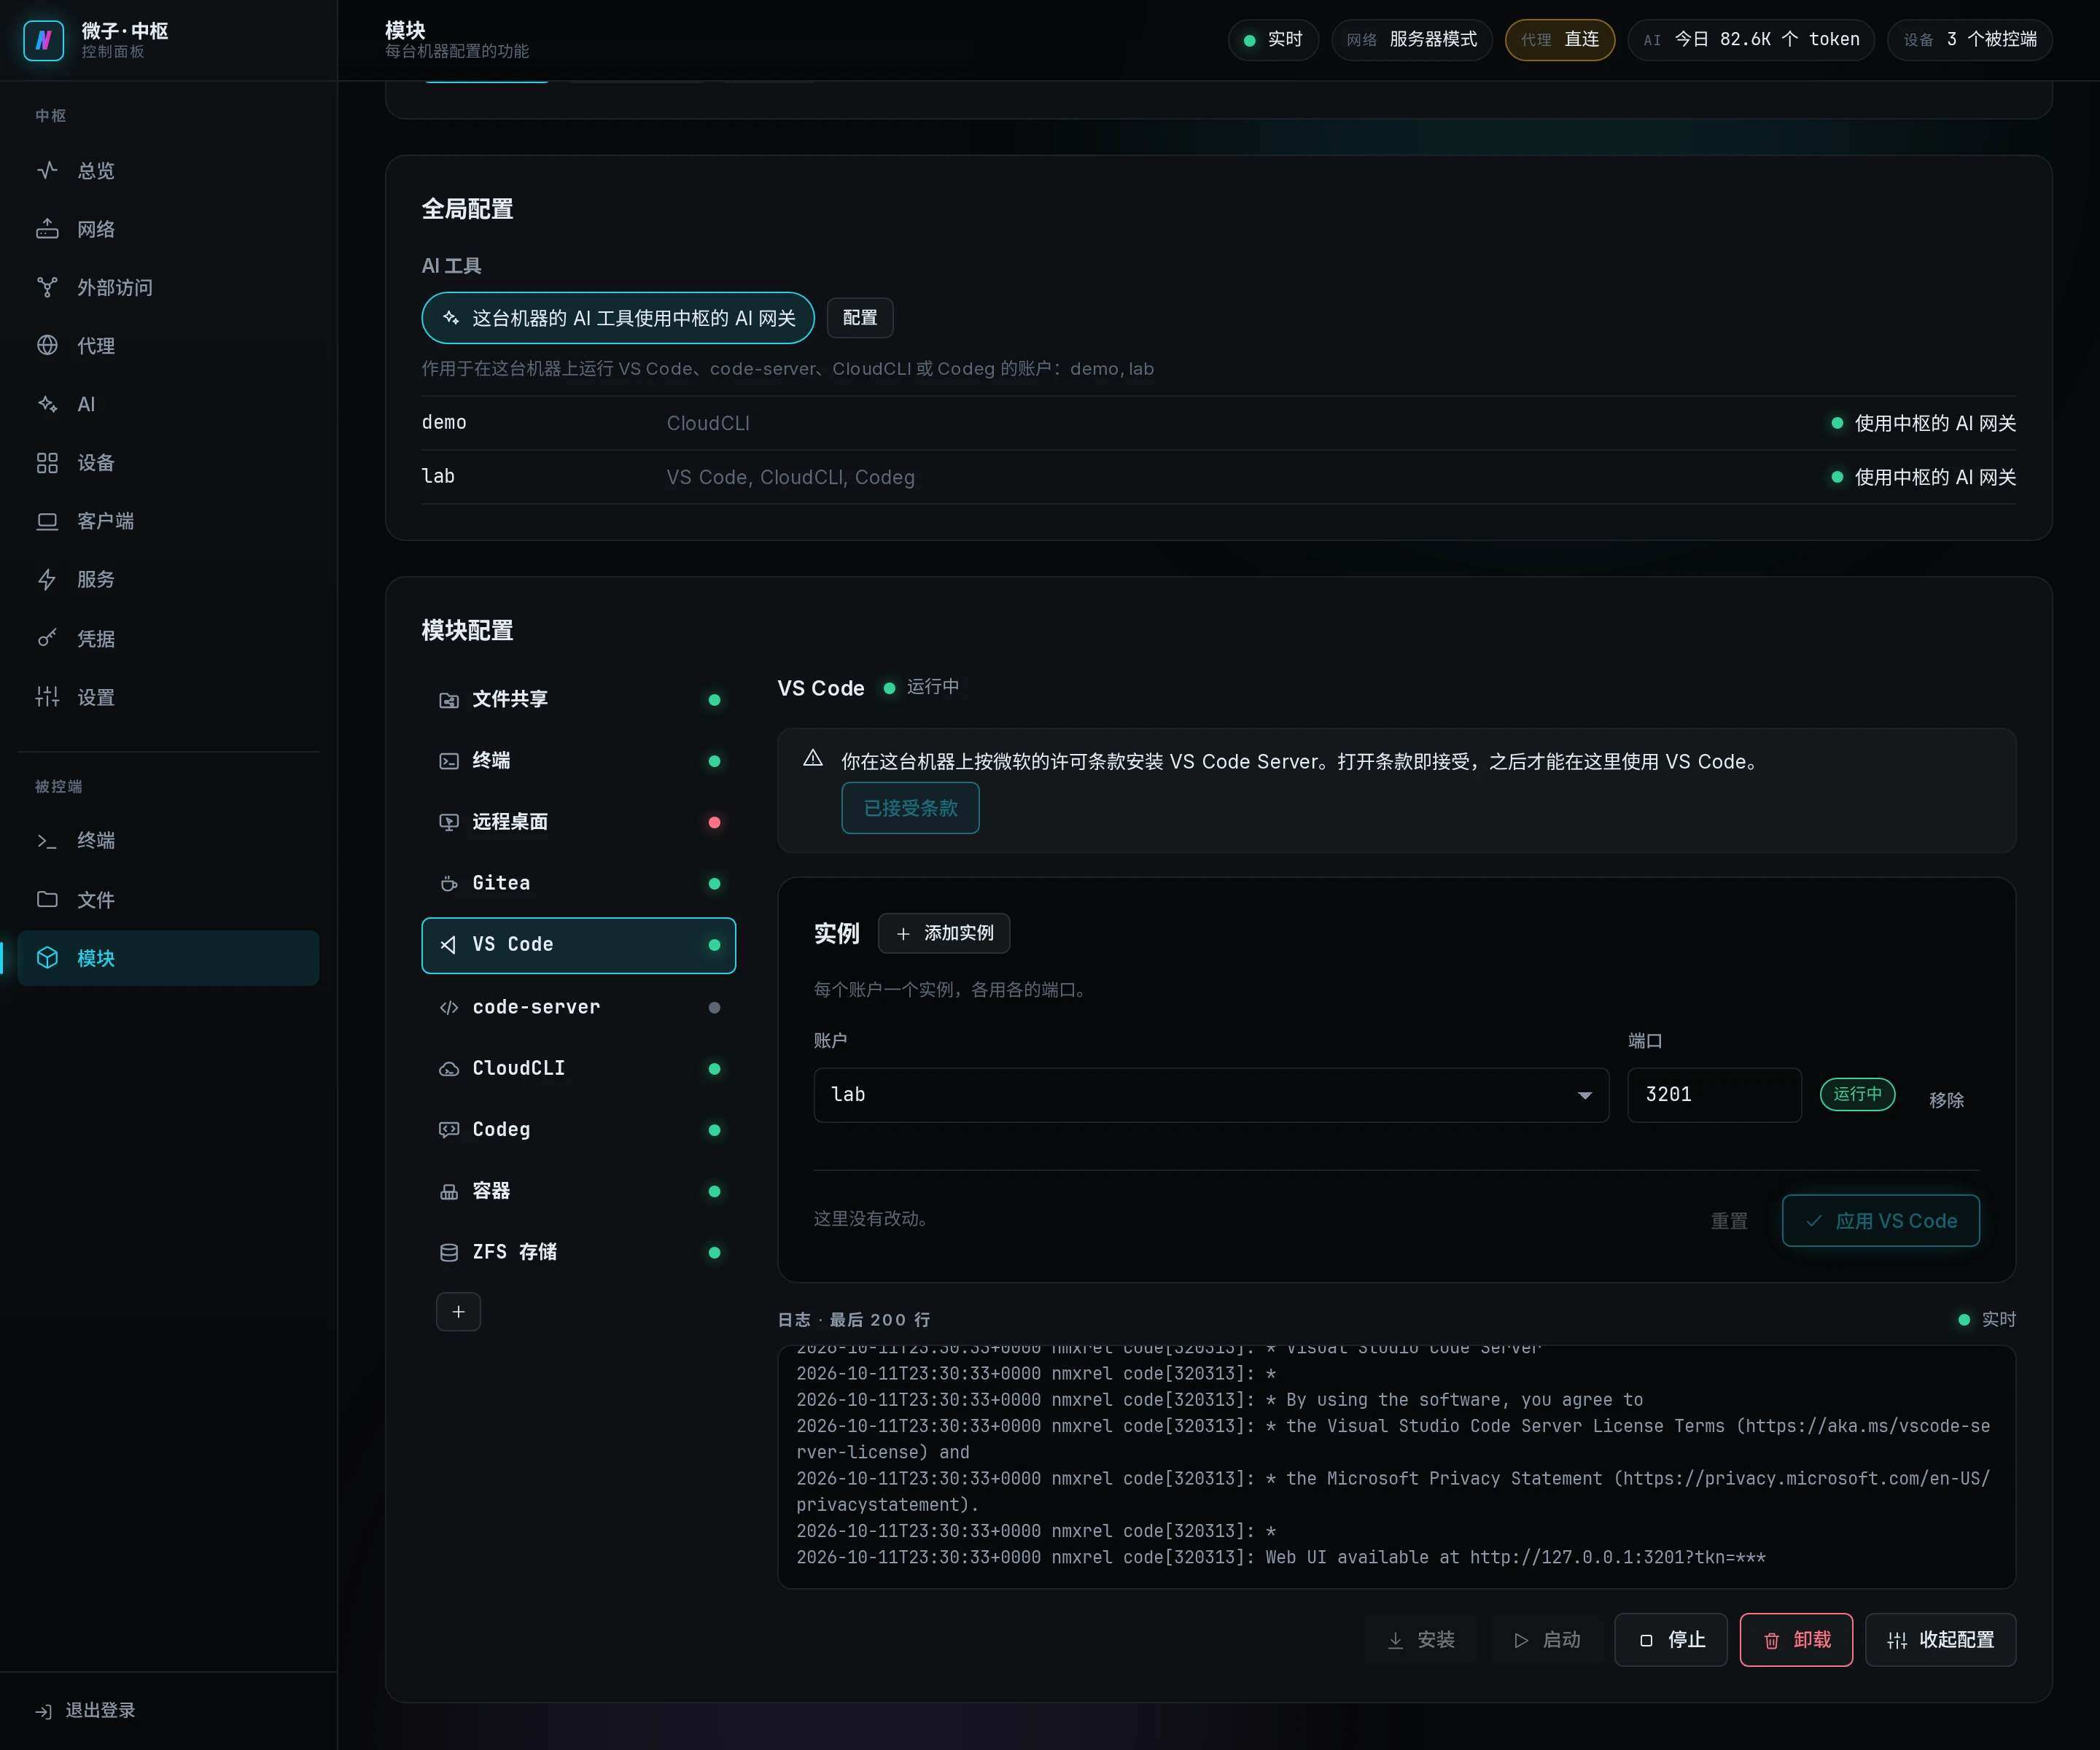The height and width of the screenshot is (1750, 2100).
Task: Click 移除 to remove lab instance
Action: pos(1946,1100)
